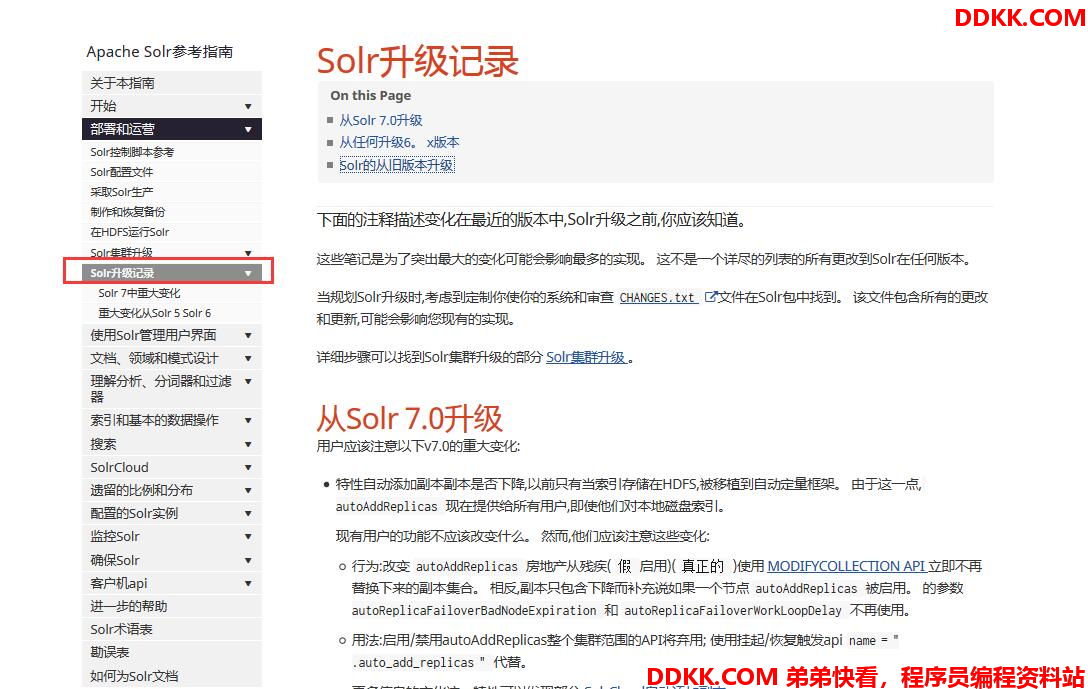Open the MODIFYCOLLECTION API link
This screenshot has height=689, width=1088.
pos(846,566)
